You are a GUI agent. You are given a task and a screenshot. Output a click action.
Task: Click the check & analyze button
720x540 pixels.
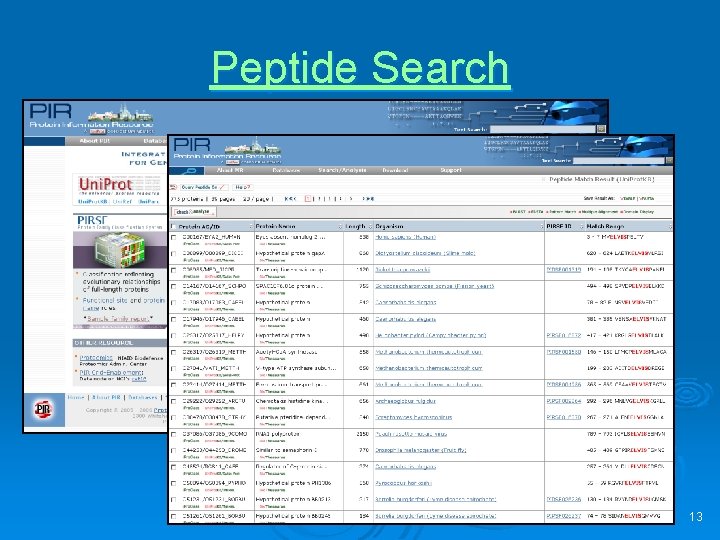pyautogui.click(x=193, y=212)
